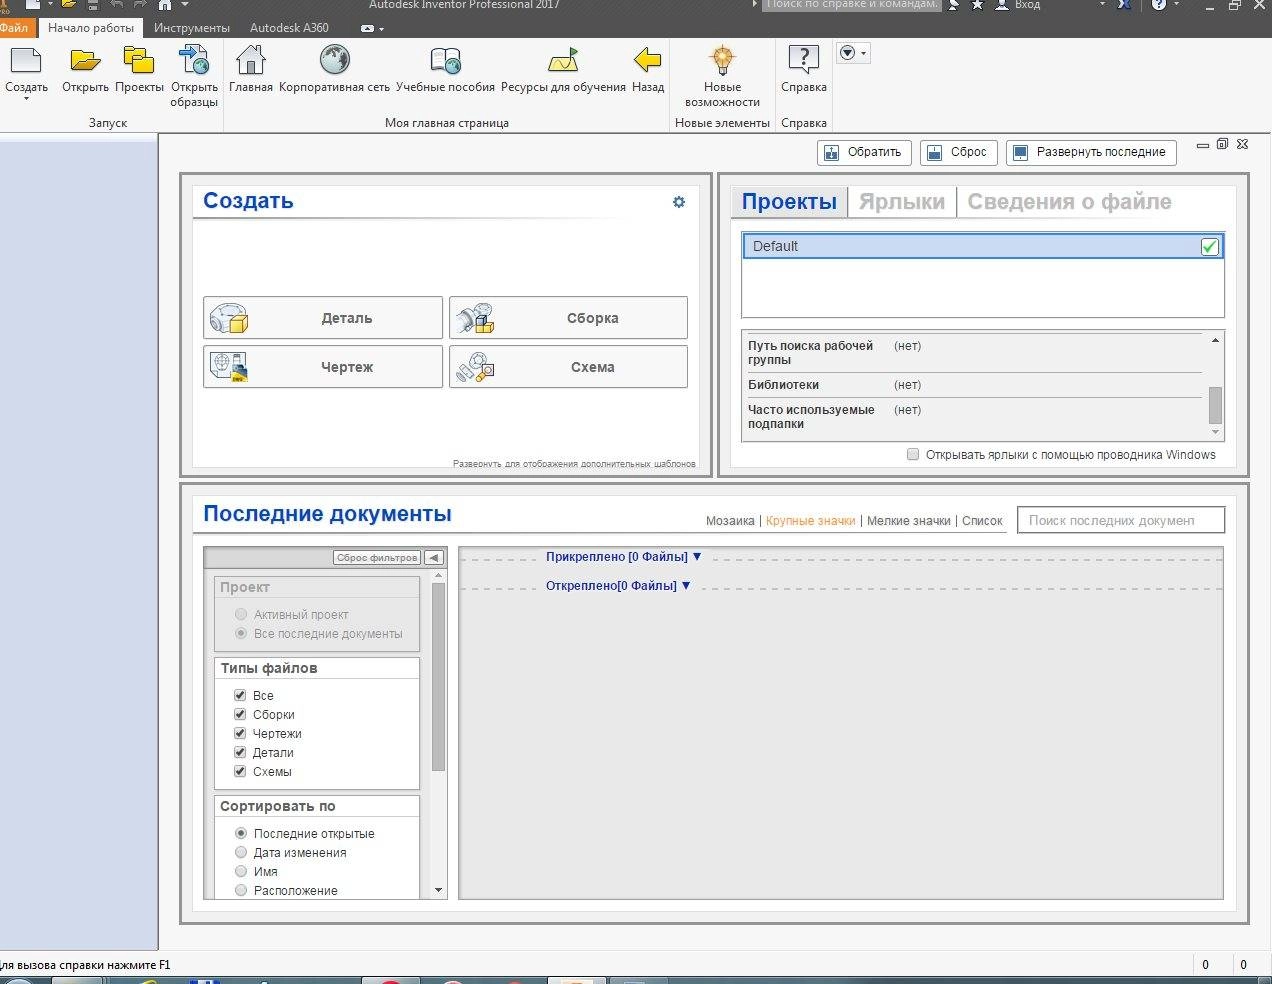Click scroll-up arrow in project details
1272x984 pixels.
[1215, 340]
